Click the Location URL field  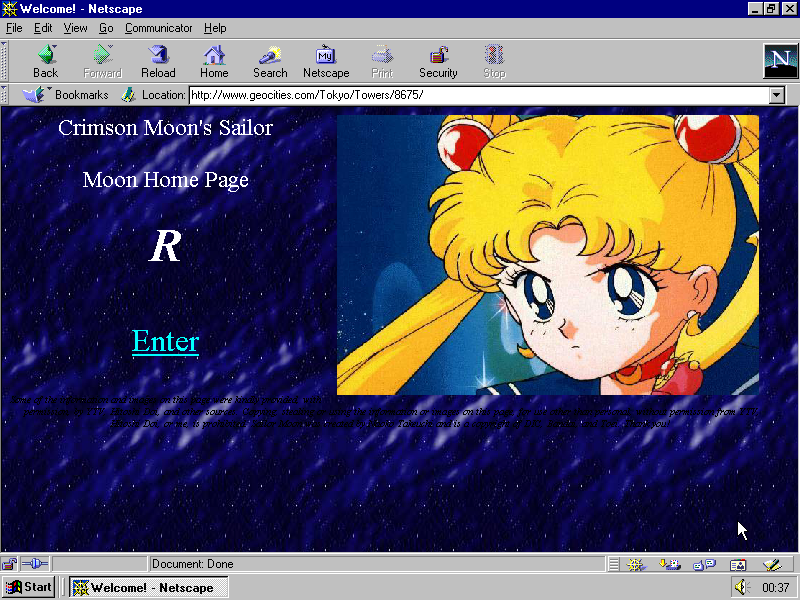(479, 95)
